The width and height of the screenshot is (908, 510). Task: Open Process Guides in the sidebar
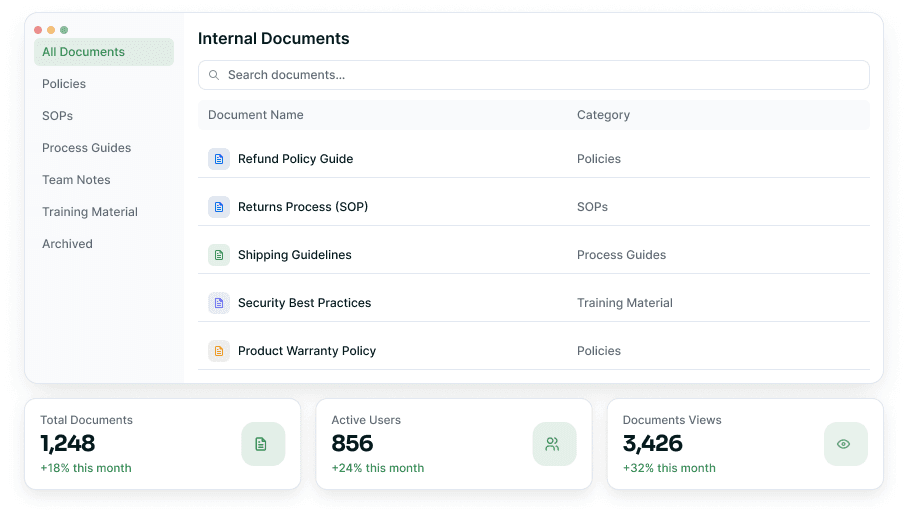86,148
